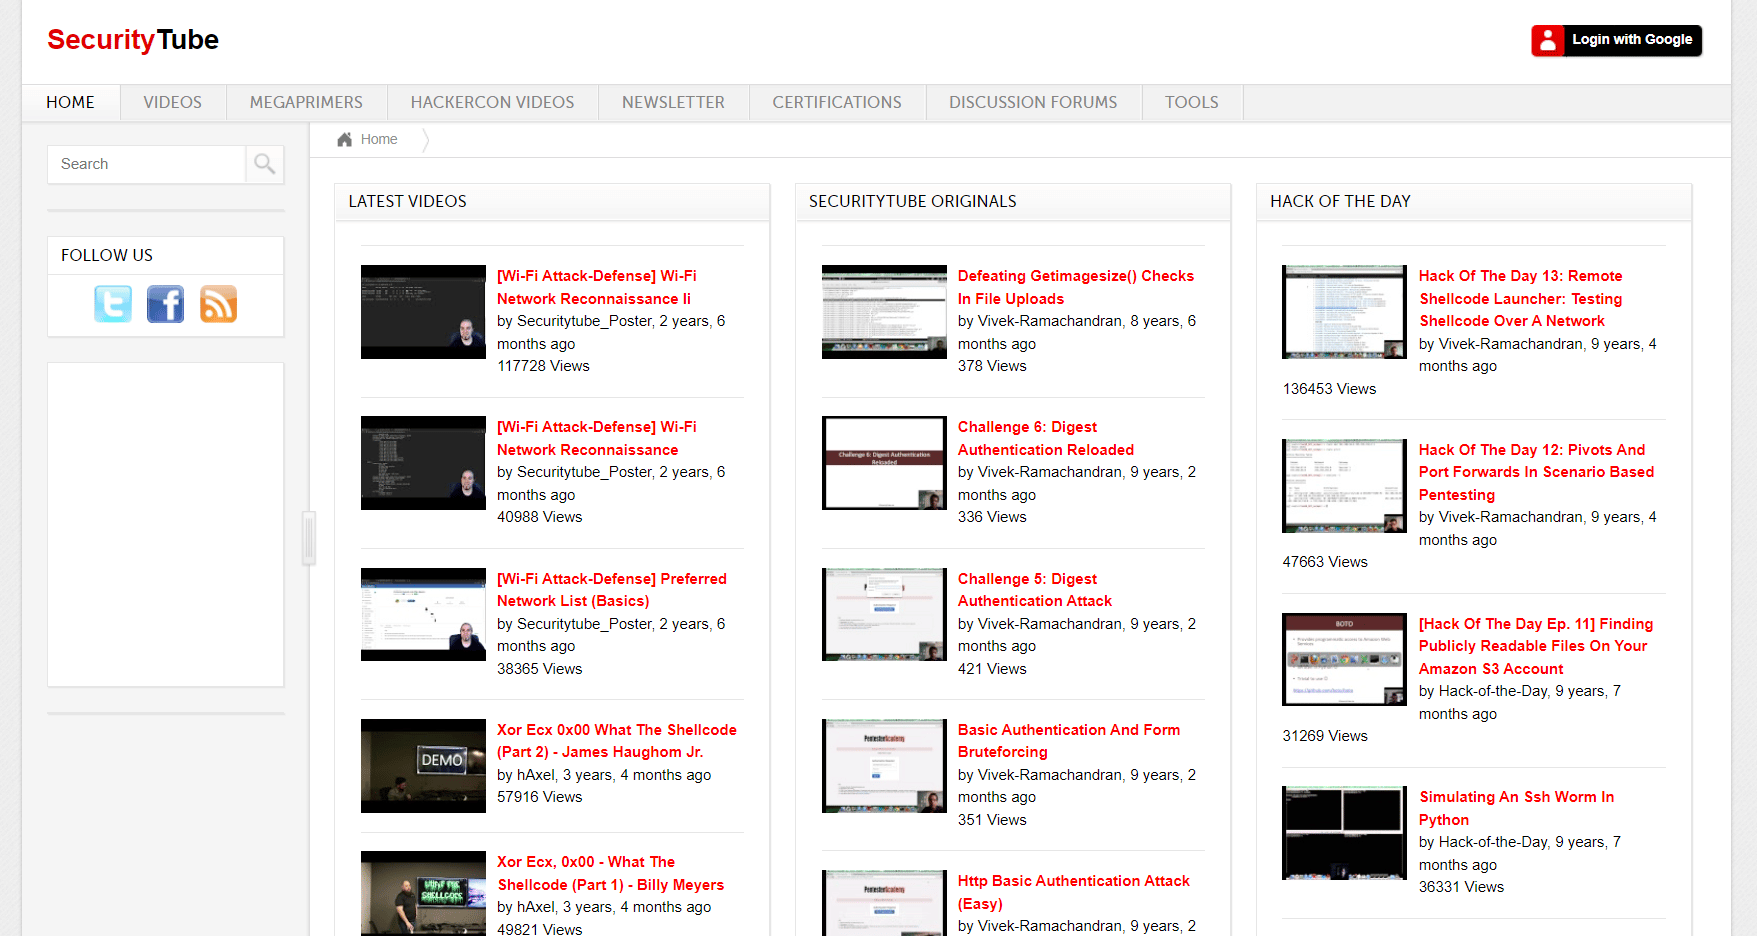Open thumbnail of Defeating Getimagesize() Checks
Viewport: 1757px width, 936px height.
[884, 312]
